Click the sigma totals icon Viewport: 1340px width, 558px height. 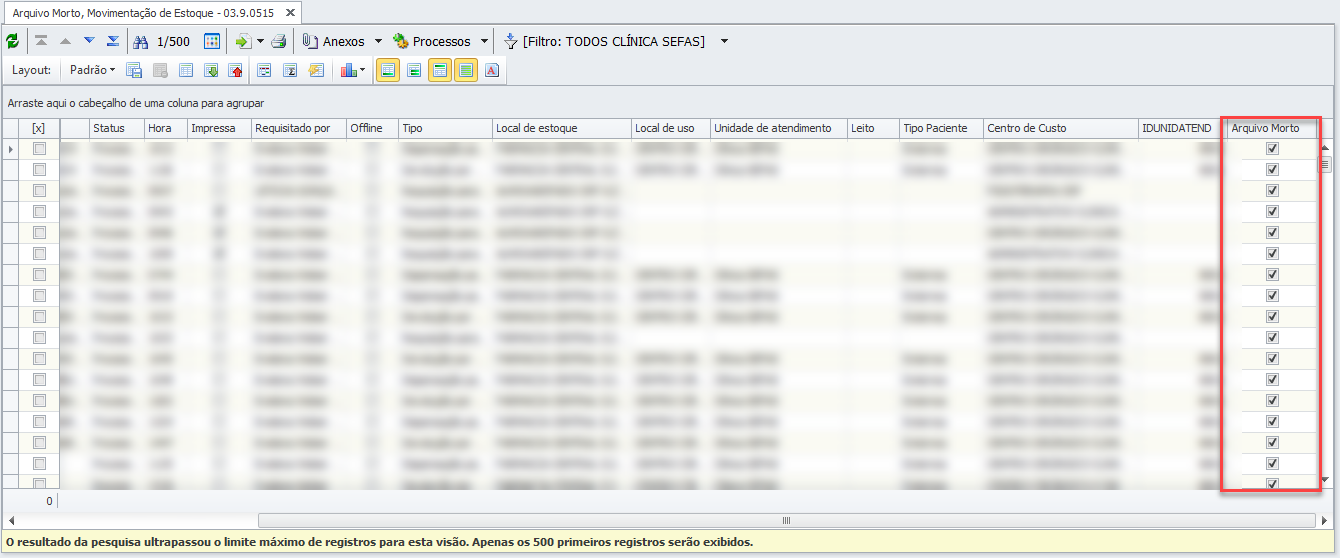point(291,70)
